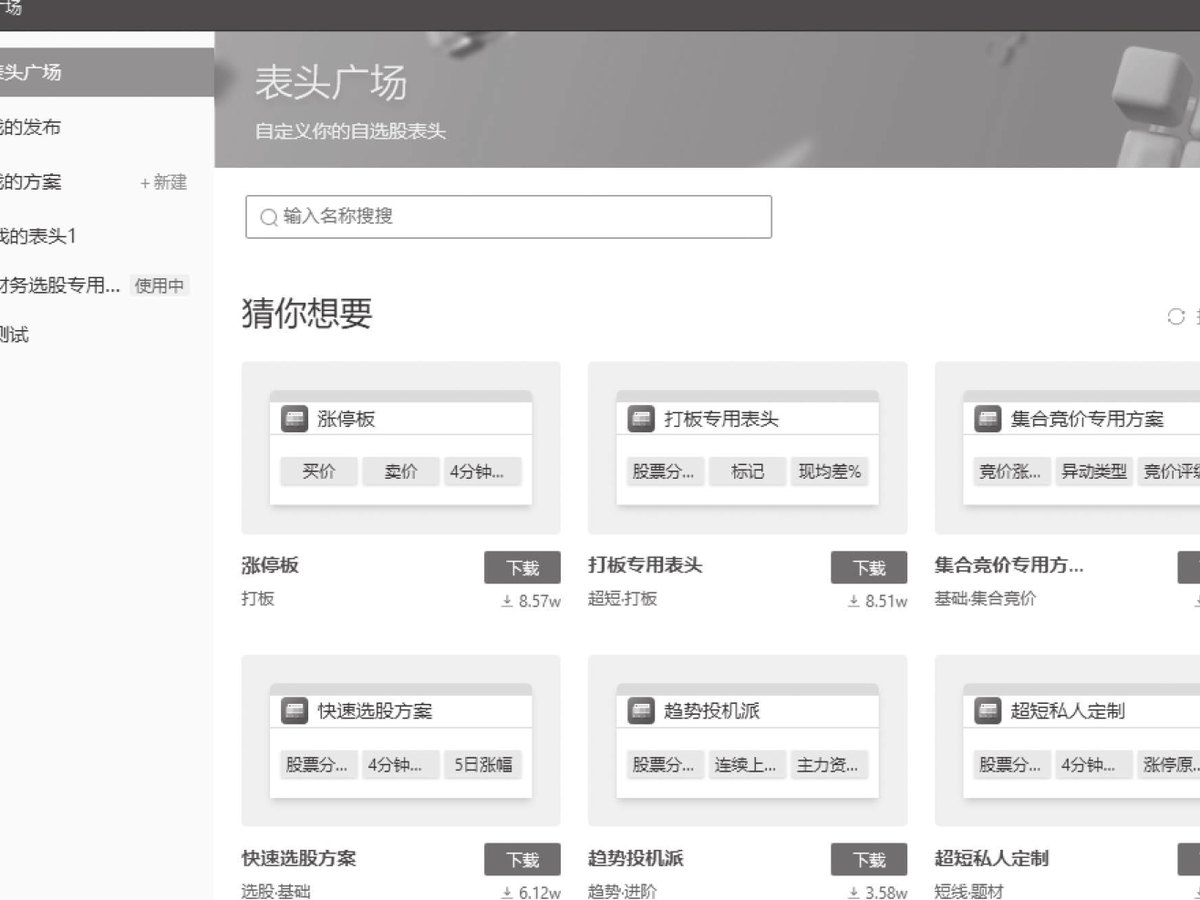This screenshot has width=1200, height=900.
Task: Click the 趋势投机派 card table icon
Action: point(641,711)
